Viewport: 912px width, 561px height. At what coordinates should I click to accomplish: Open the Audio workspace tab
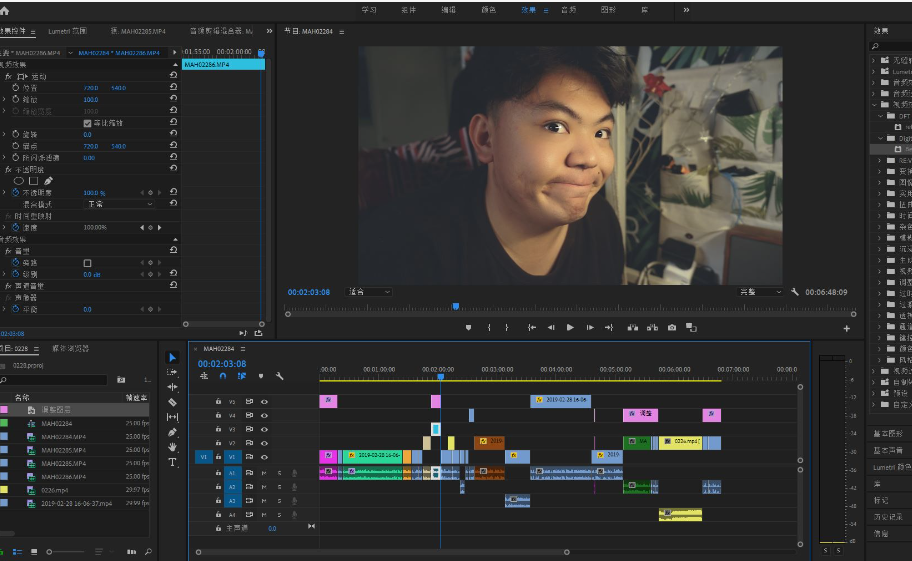point(568,10)
